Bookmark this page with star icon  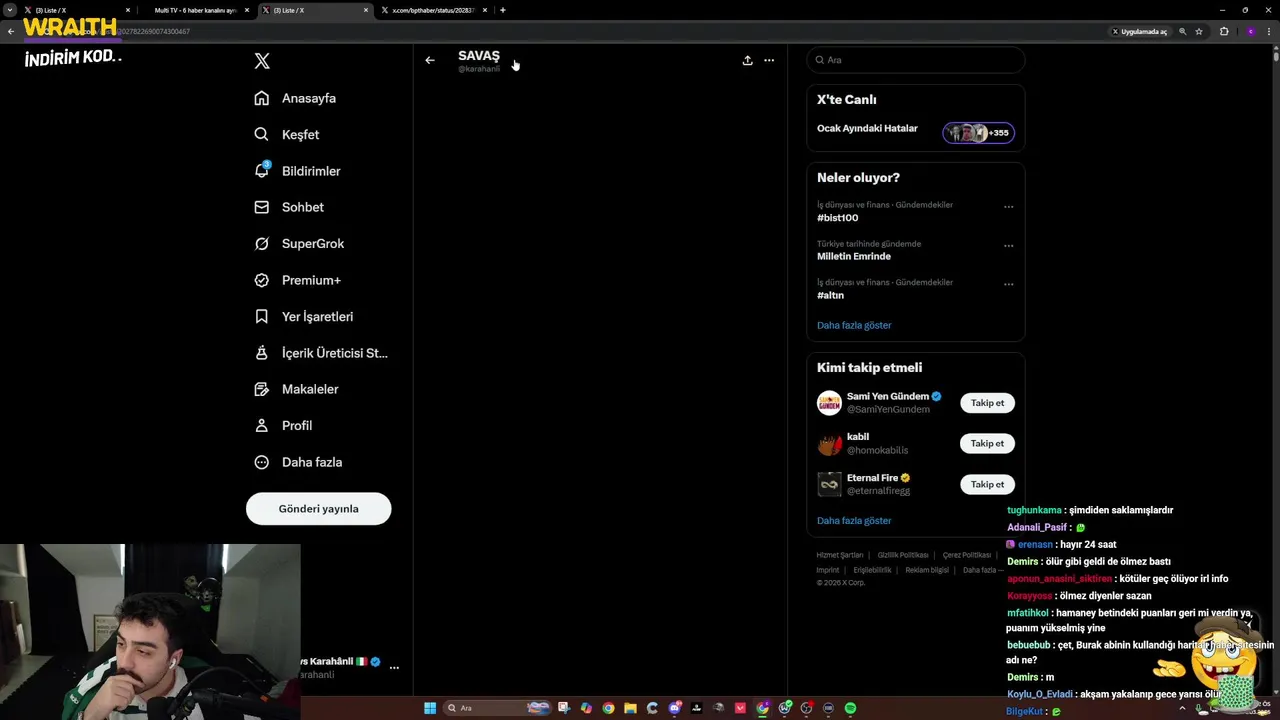pyautogui.click(x=1199, y=31)
